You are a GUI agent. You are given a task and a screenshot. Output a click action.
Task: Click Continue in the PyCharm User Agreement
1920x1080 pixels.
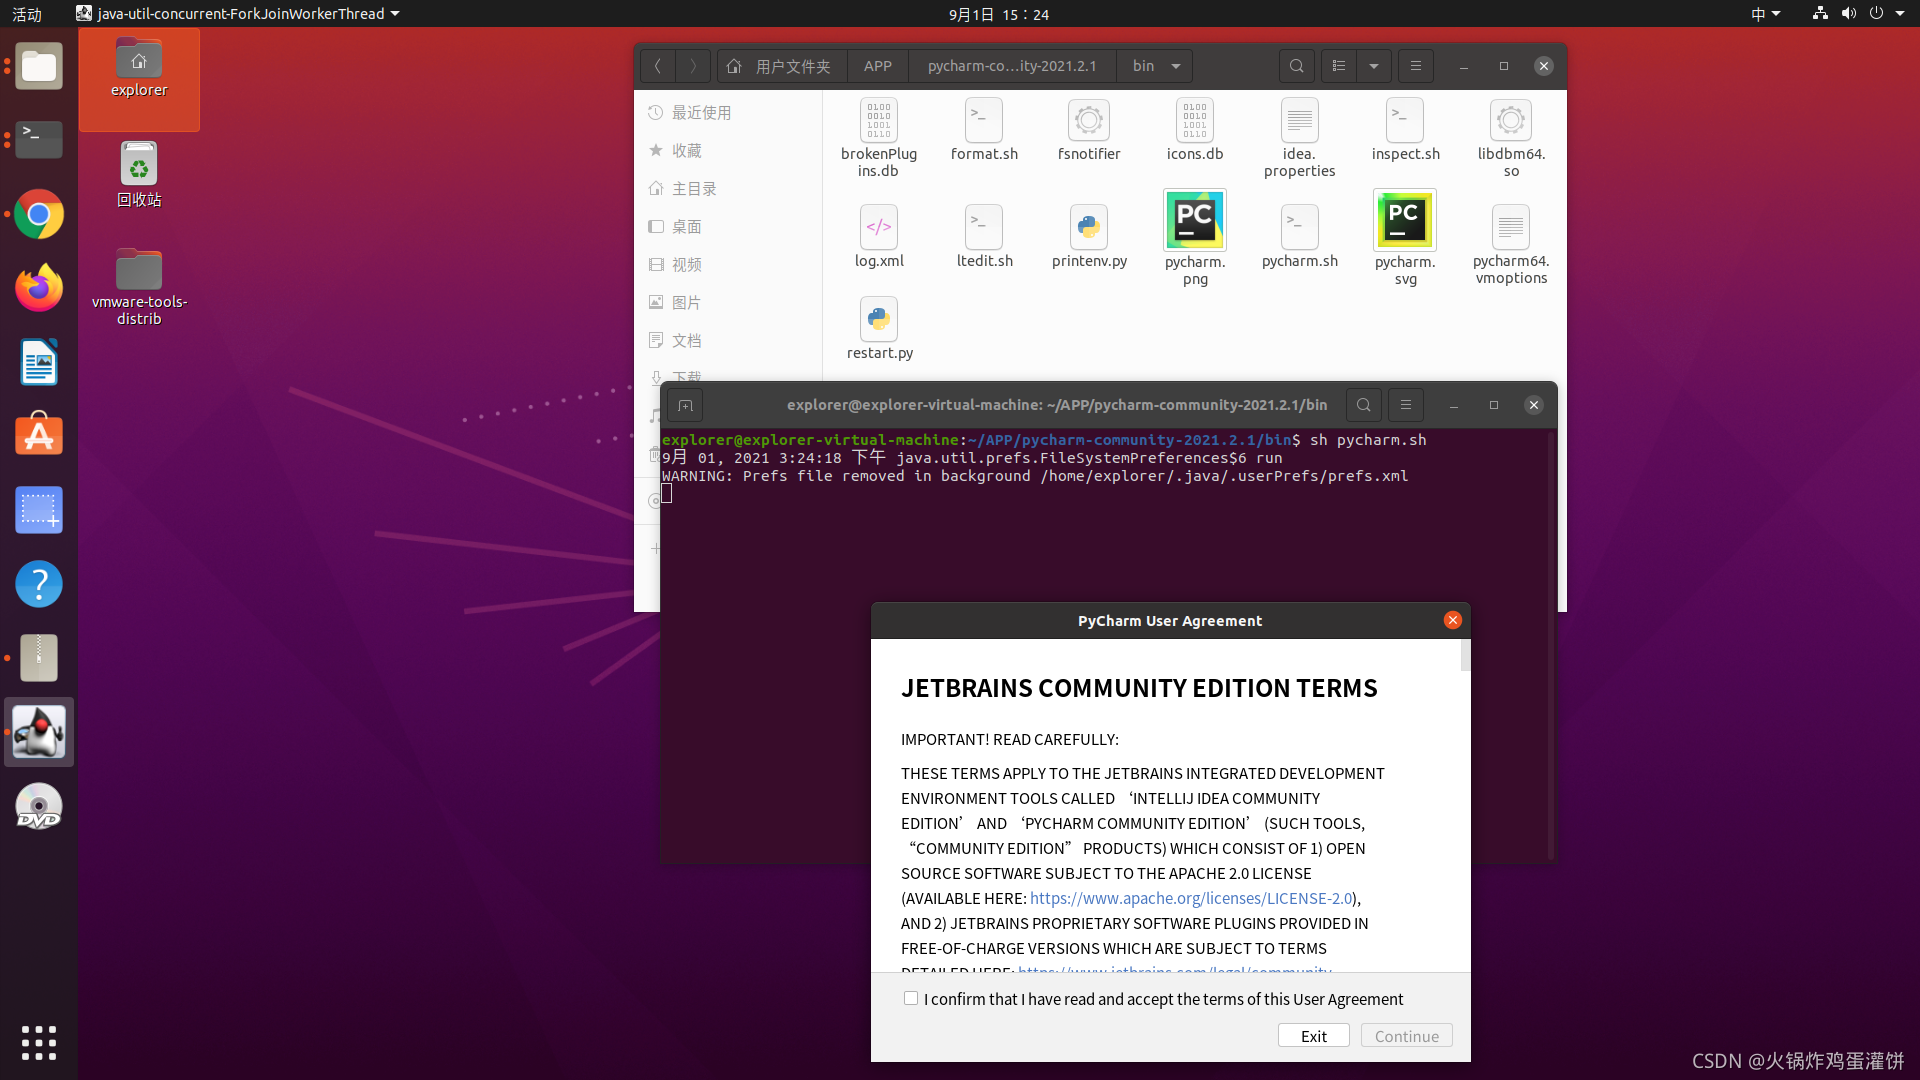click(x=1406, y=1036)
